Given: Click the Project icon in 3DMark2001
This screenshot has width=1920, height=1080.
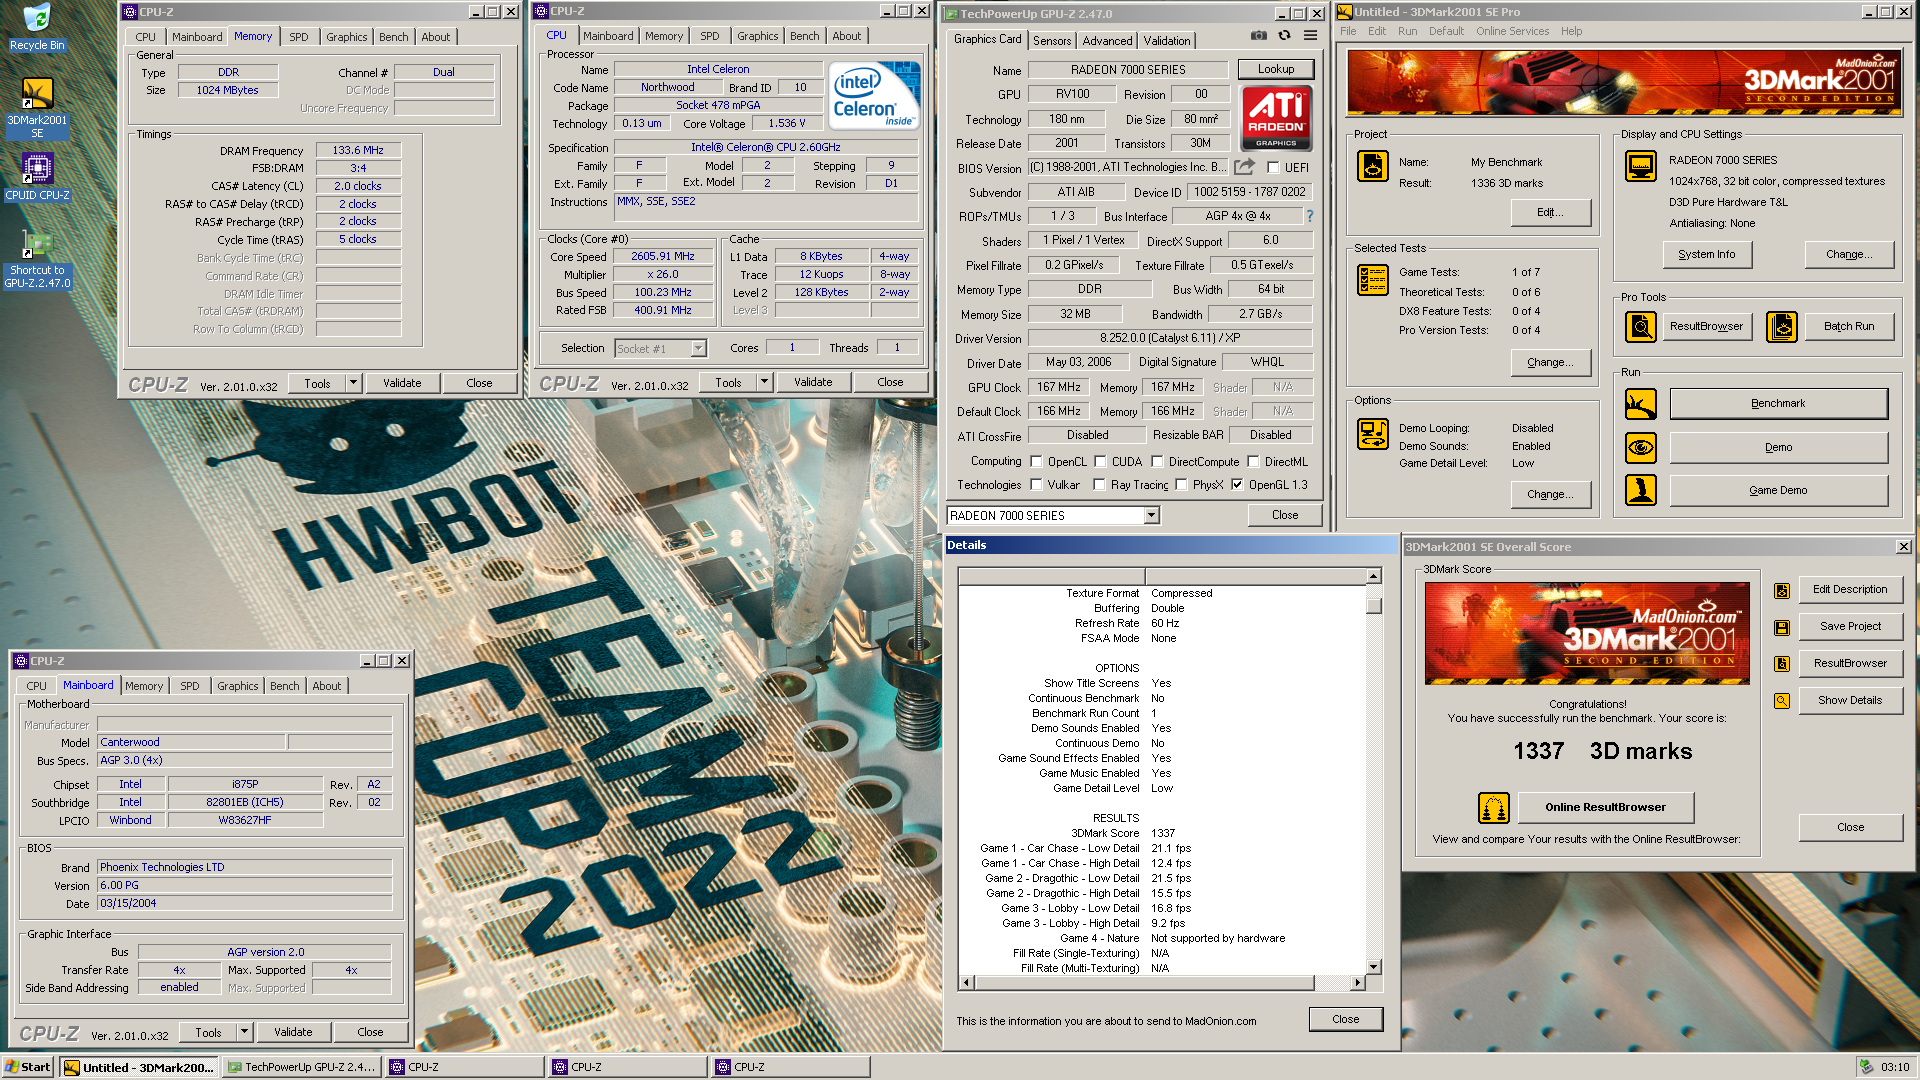Looking at the screenshot, I should [x=1372, y=167].
